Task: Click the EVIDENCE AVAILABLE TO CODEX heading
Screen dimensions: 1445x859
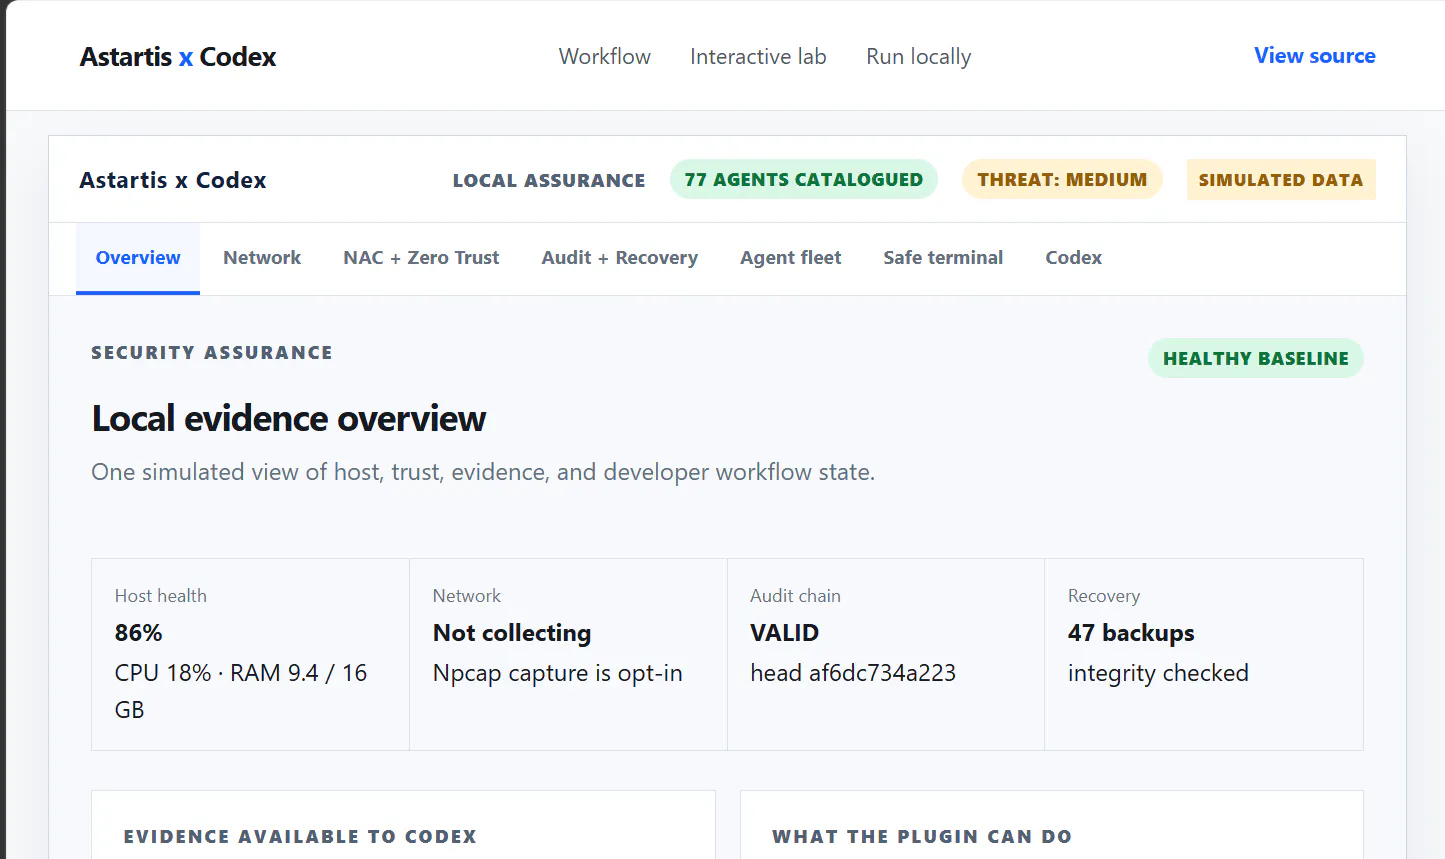Action: tap(300, 837)
